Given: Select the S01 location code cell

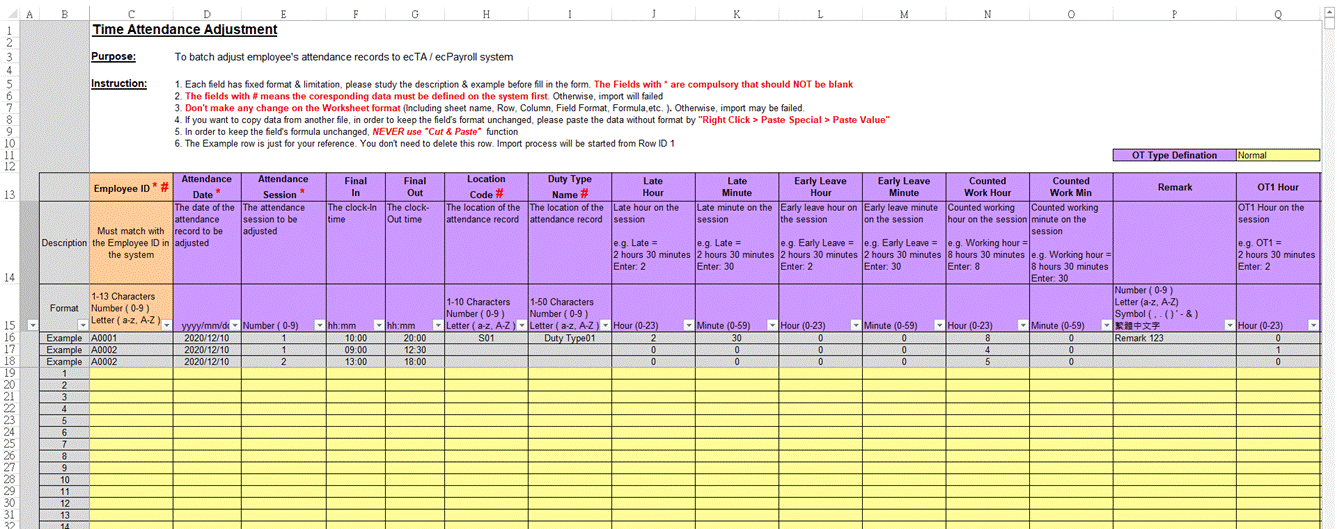Looking at the screenshot, I should pyautogui.click(x=485, y=339).
